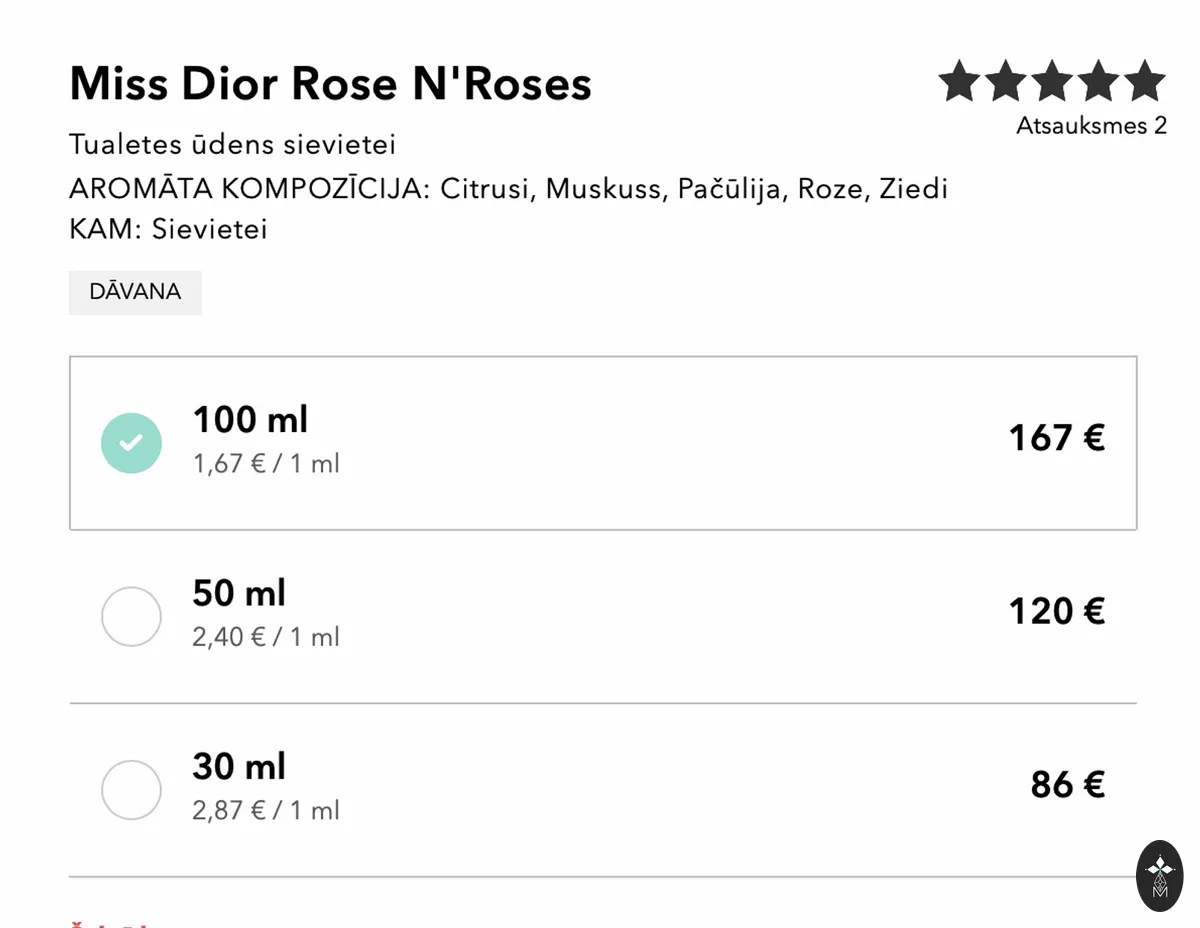Click the third rating star
Screen dimensions: 1200x928
pos(1052,81)
